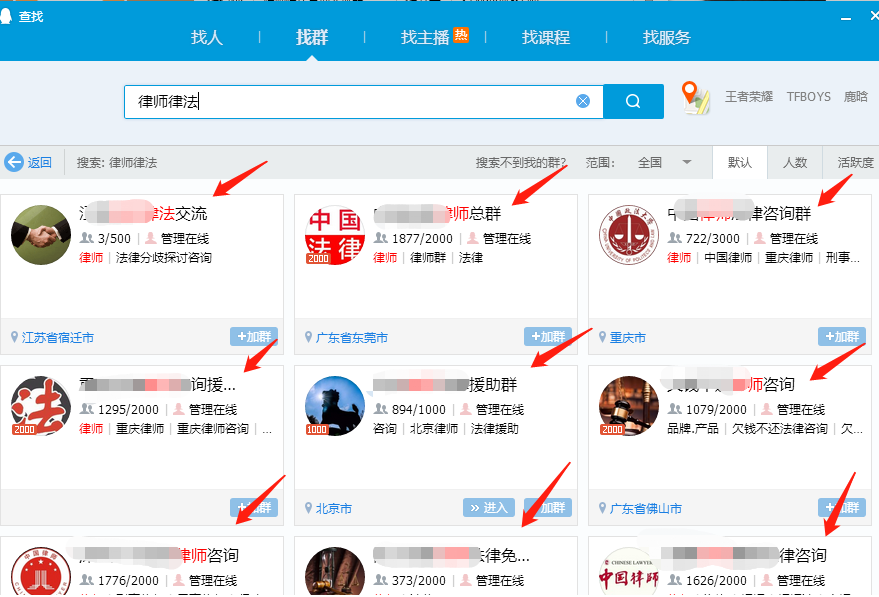
Task: Open the 找课程 tab
Action: click(x=546, y=37)
